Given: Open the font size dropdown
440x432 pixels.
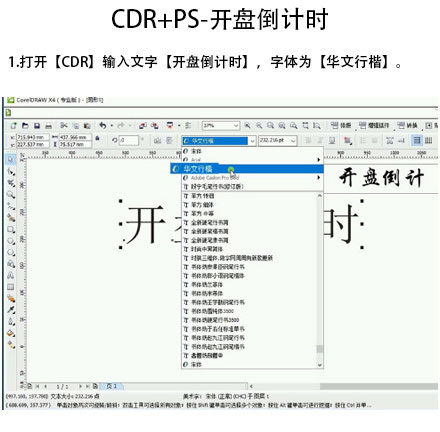Looking at the screenshot, I should tap(293, 141).
